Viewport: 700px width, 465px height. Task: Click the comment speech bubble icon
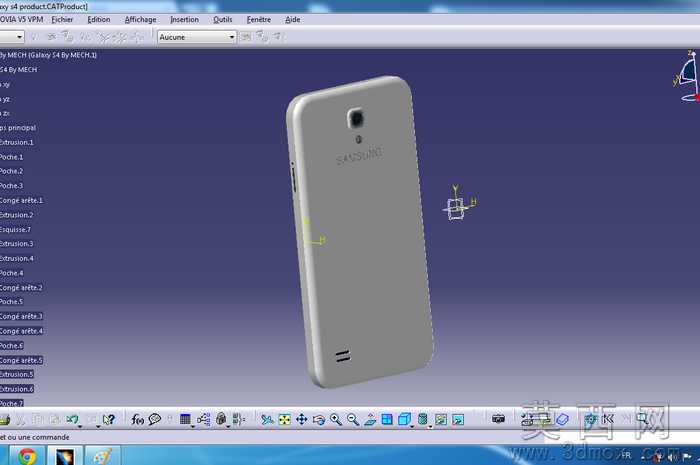(154, 419)
